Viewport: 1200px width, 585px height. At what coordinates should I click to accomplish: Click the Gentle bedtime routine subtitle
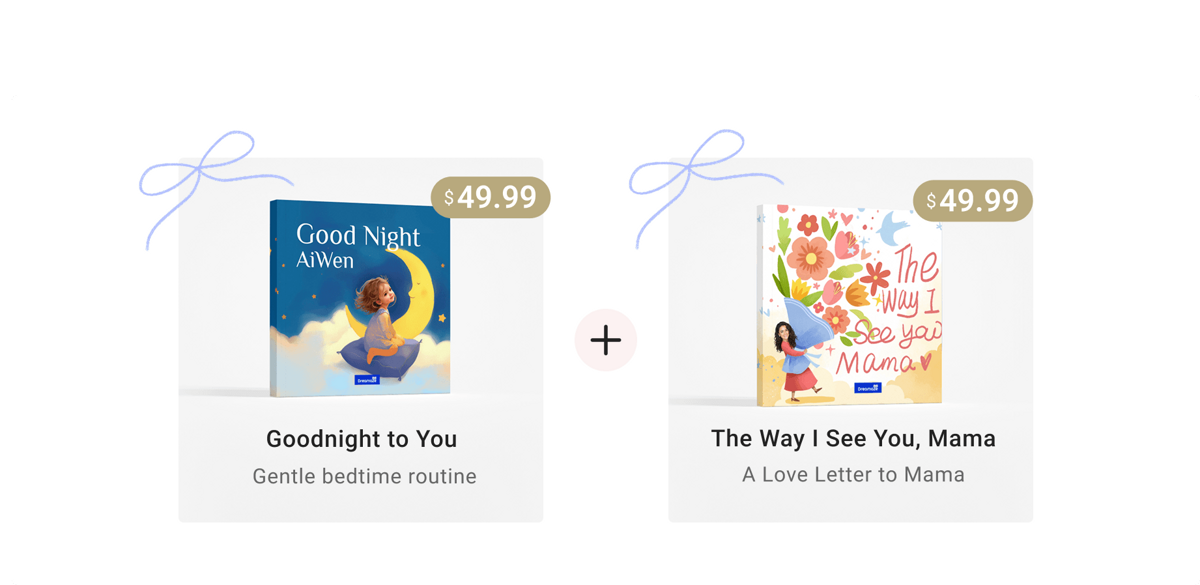(x=364, y=476)
